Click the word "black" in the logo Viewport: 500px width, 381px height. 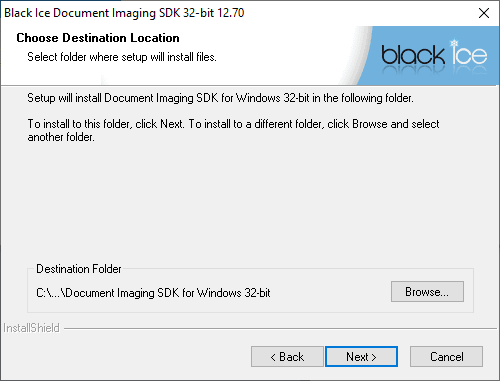click(x=413, y=55)
